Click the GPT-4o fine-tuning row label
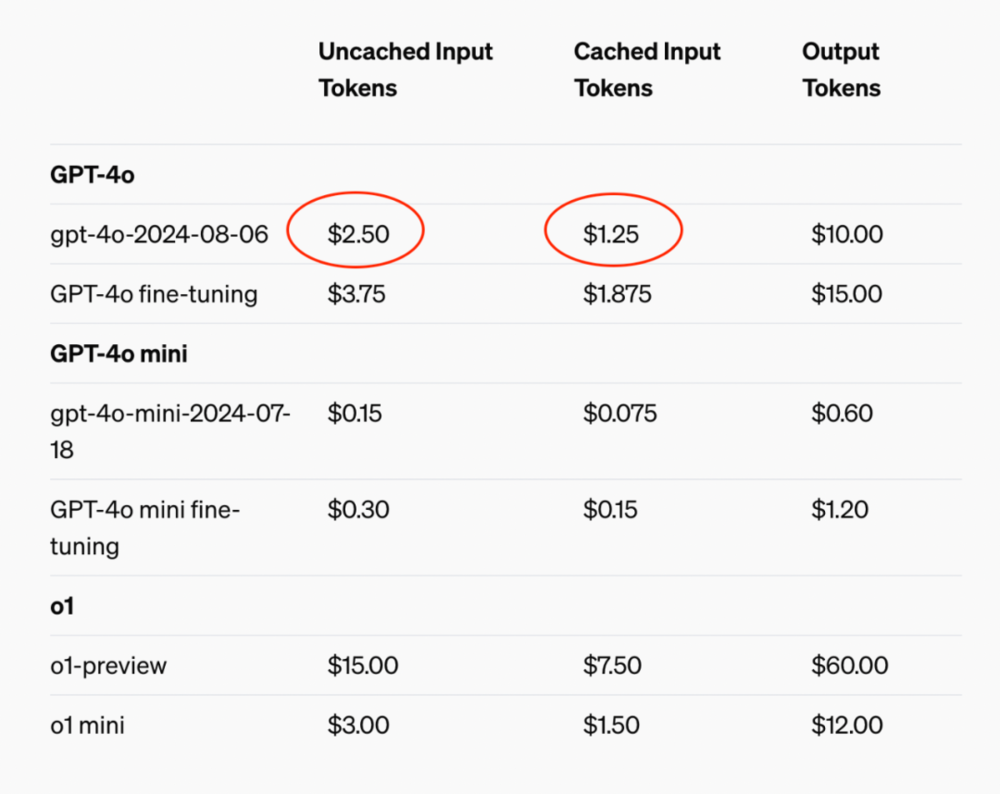Image resolution: width=1000 pixels, height=794 pixels. tap(154, 294)
